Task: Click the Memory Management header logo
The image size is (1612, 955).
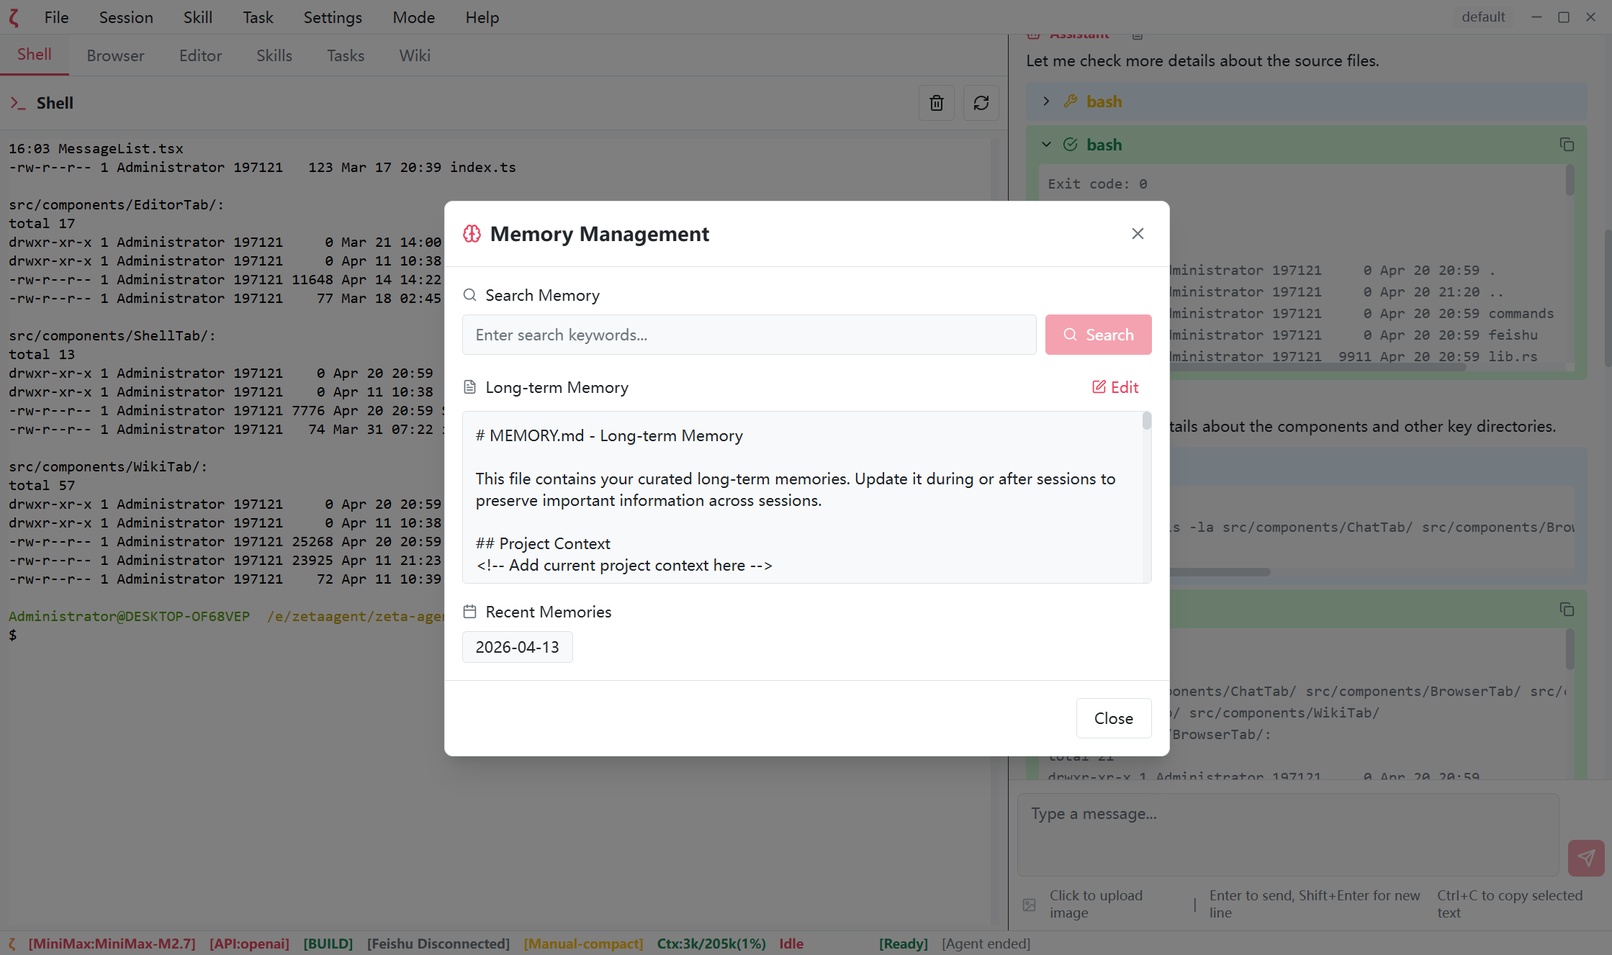Action: [471, 233]
